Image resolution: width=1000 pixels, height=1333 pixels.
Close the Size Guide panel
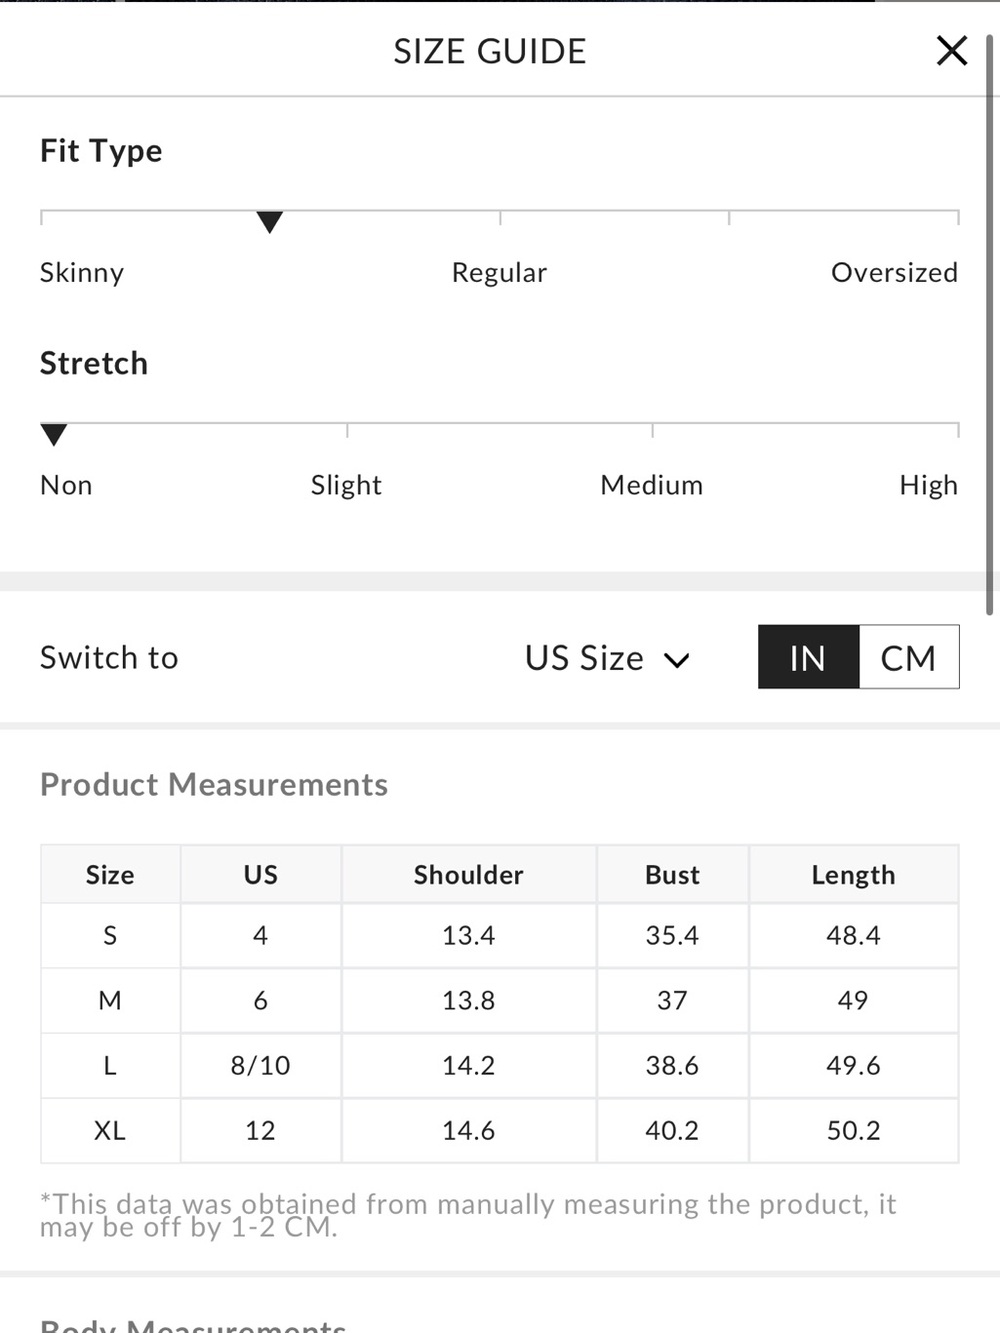[x=951, y=50]
